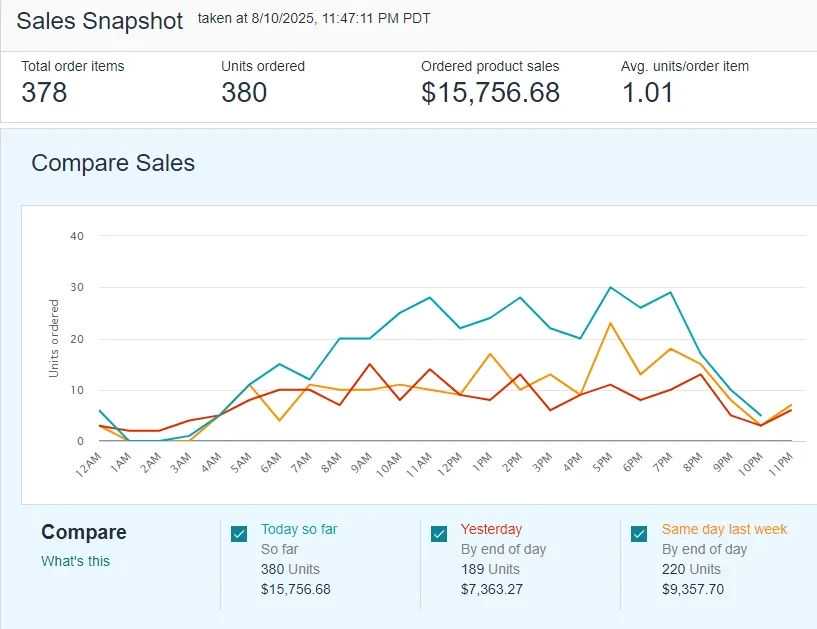Viewport: 817px width, 629px height.
Task: Click teal line's peak point at 5PM
Action: pyautogui.click(x=610, y=288)
